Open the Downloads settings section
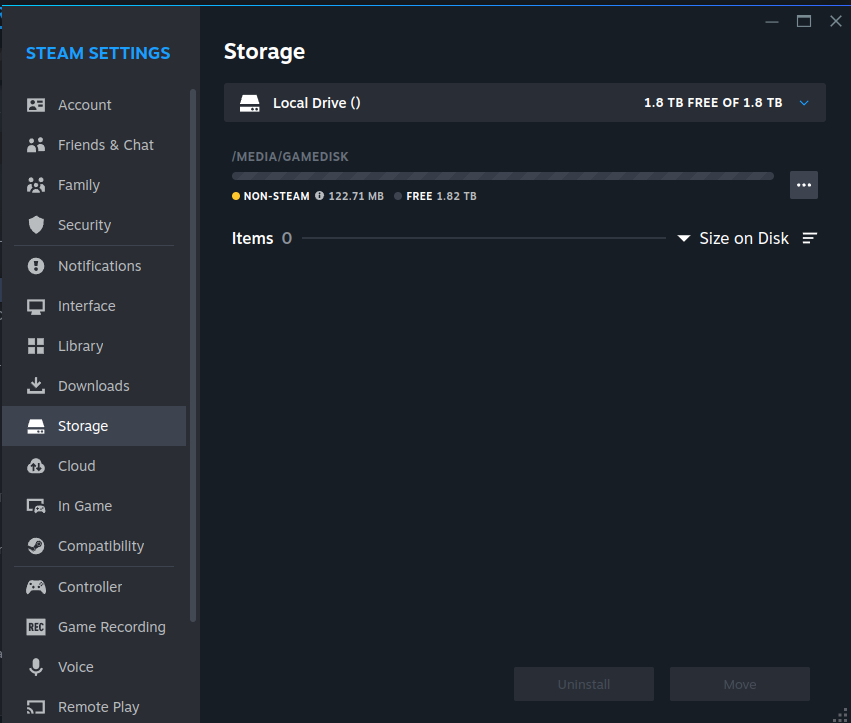The width and height of the screenshot is (851, 723). tap(94, 386)
